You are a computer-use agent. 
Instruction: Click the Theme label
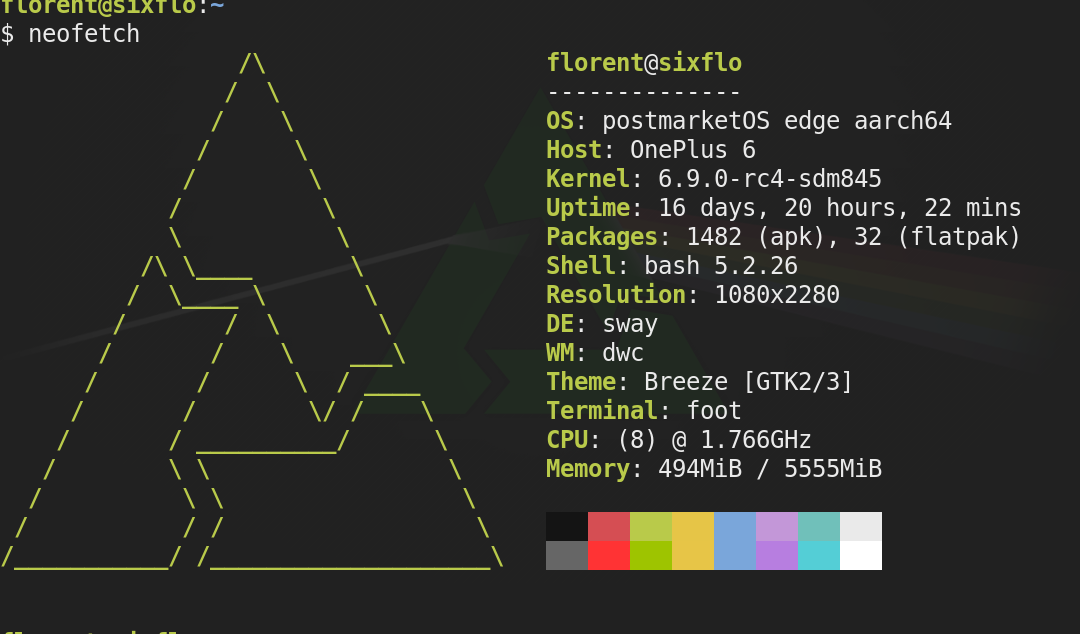point(581,381)
